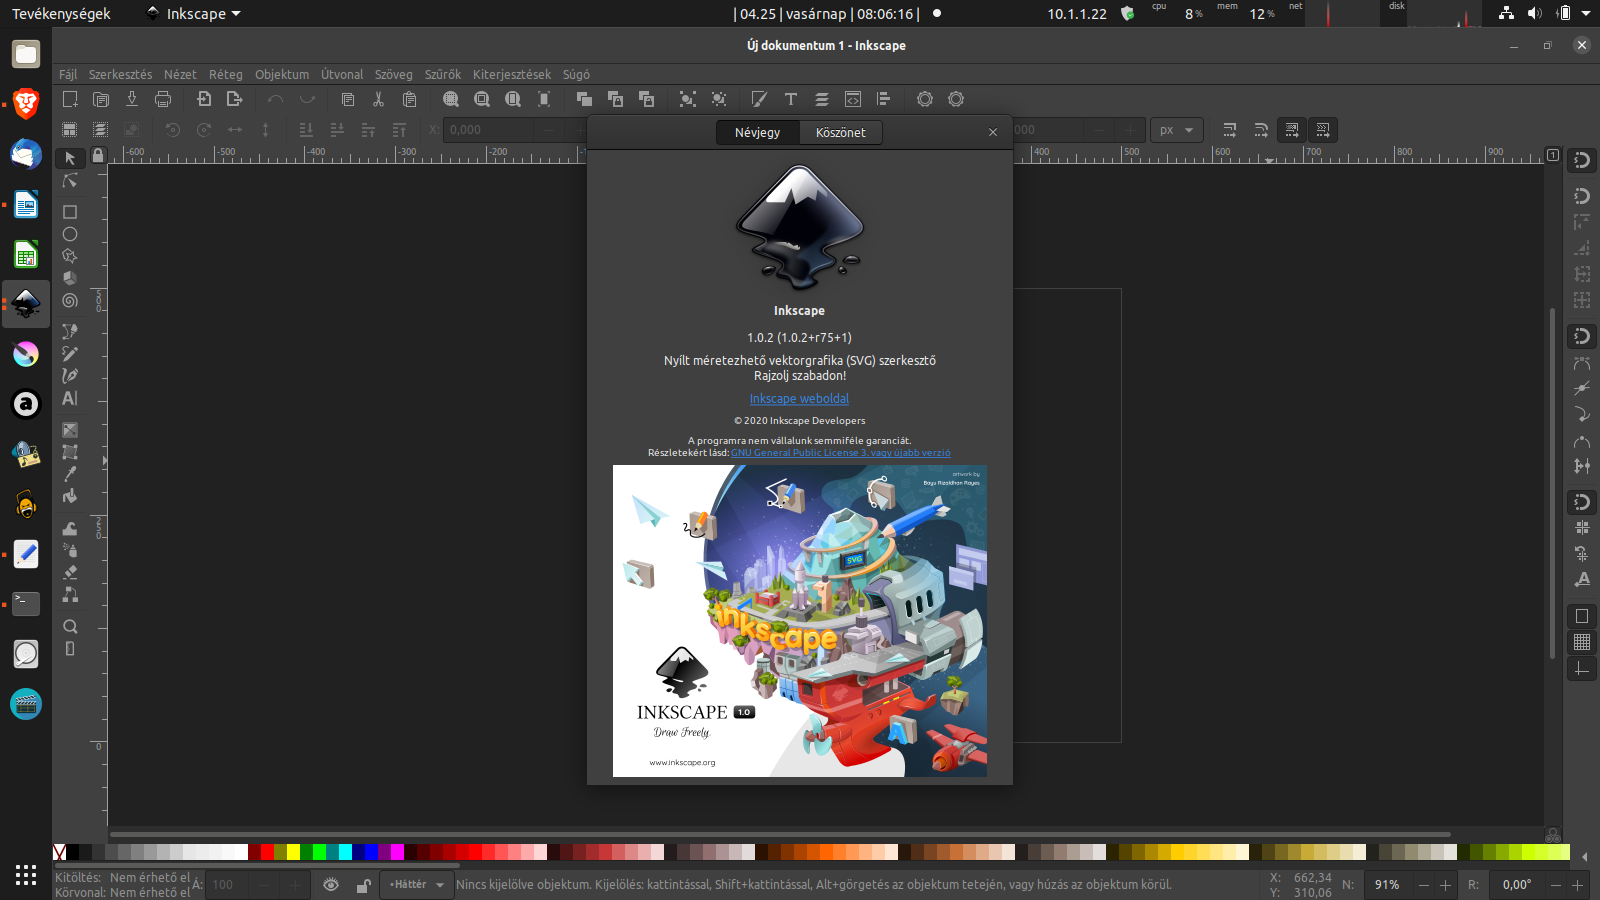Switch to the Névjegy tab
The width and height of the screenshot is (1600, 900).
758,132
